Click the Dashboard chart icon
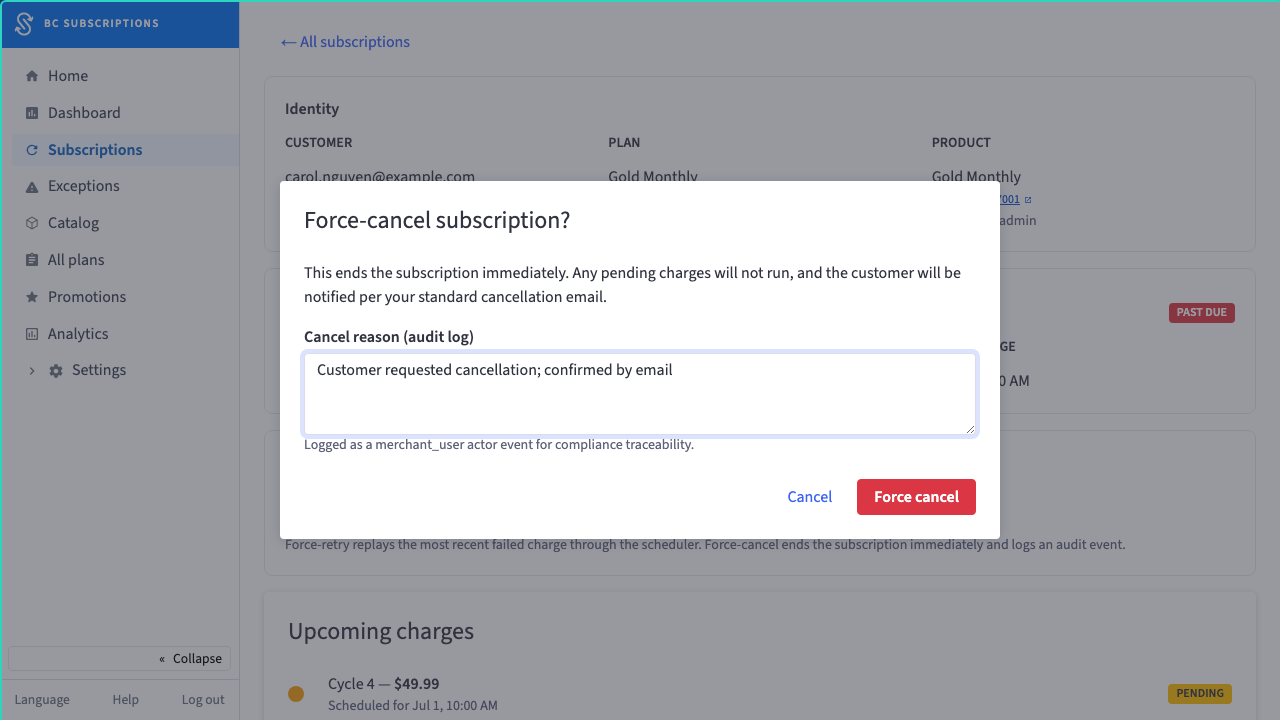Image resolution: width=1280 pixels, height=720 pixels. point(32,113)
